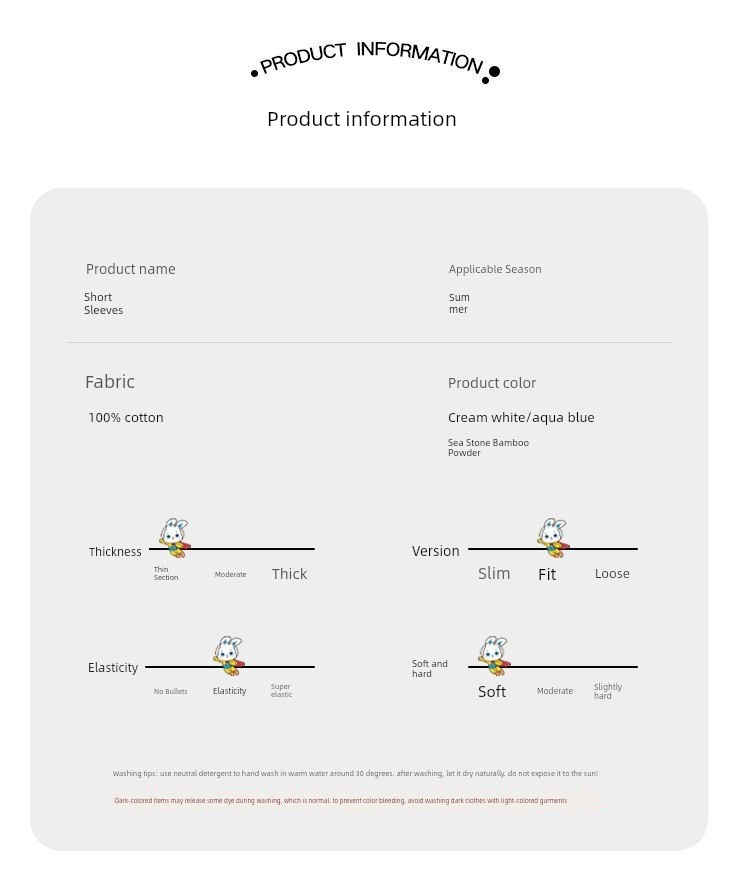This screenshot has width=750, height=894.
Task: Click the Cream white/aqua blue color text
Action: (521, 417)
